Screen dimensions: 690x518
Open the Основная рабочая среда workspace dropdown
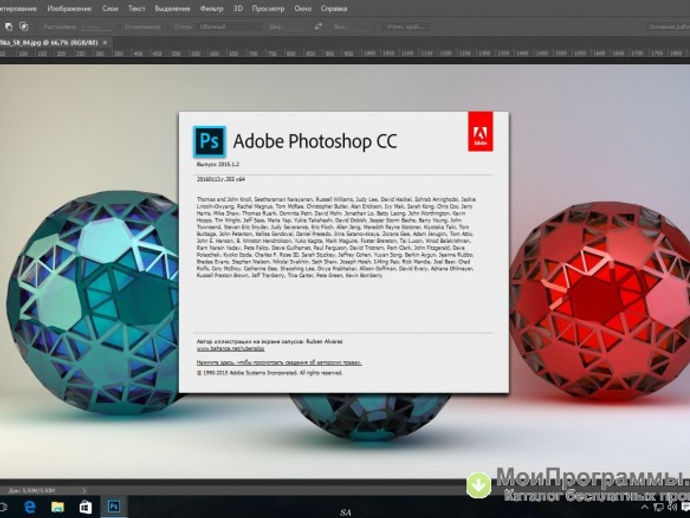[668, 27]
